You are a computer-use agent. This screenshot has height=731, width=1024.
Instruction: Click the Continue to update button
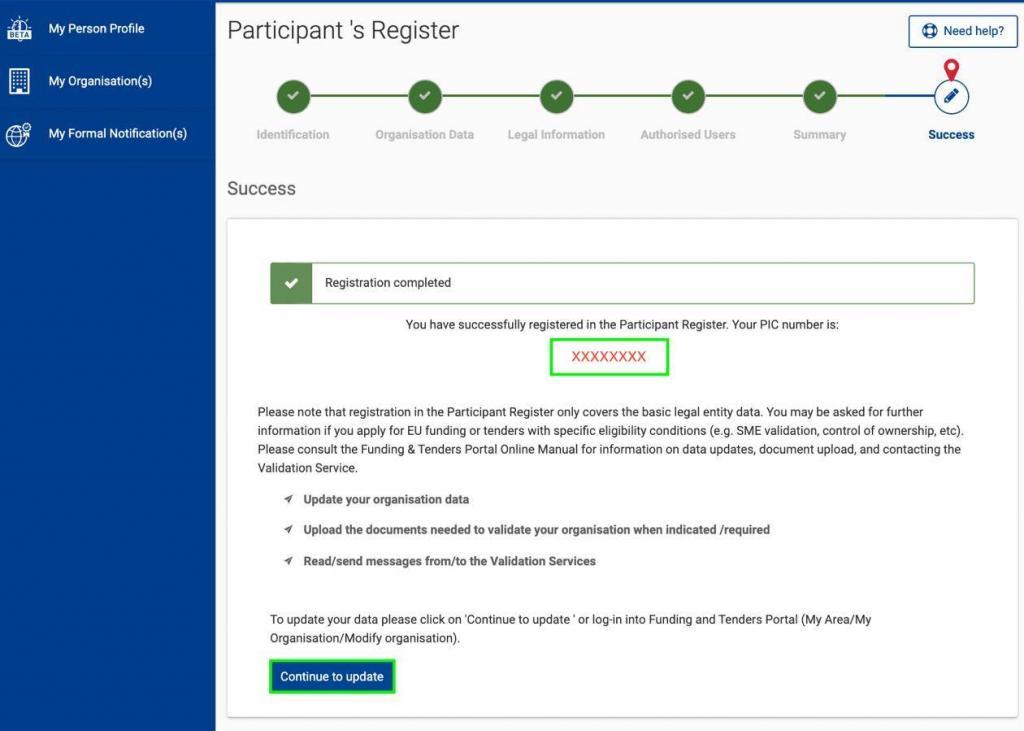(x=332, y=676)
